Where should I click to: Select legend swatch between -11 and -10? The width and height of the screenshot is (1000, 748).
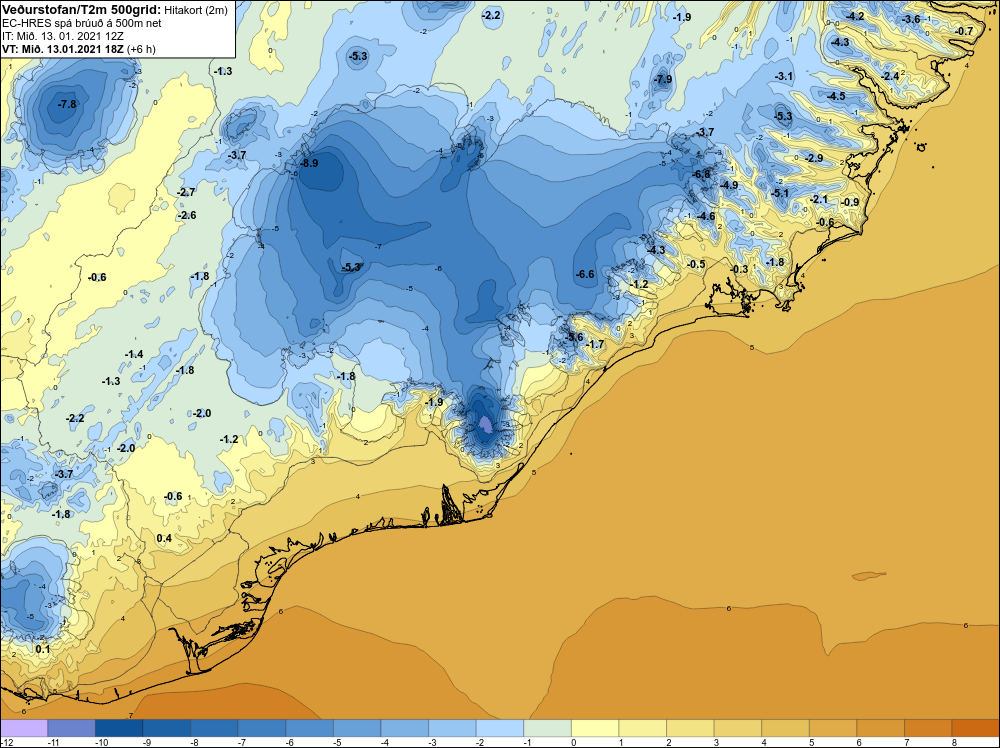tap(71, 728)
